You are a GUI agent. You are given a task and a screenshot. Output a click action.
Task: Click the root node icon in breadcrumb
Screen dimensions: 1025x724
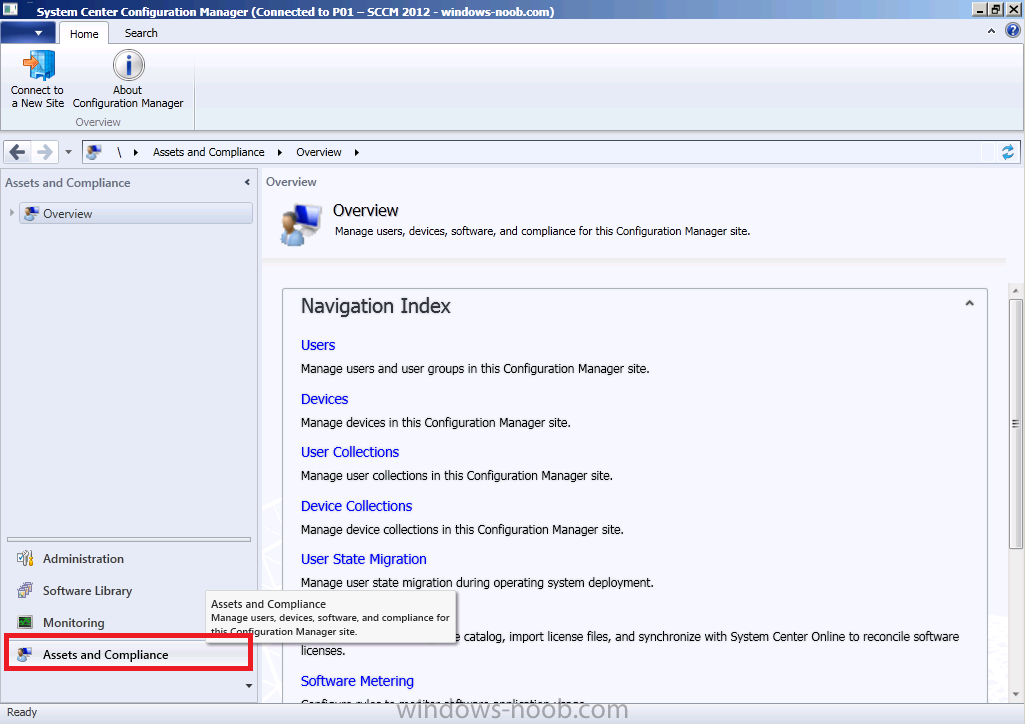(x=94, y=152)
